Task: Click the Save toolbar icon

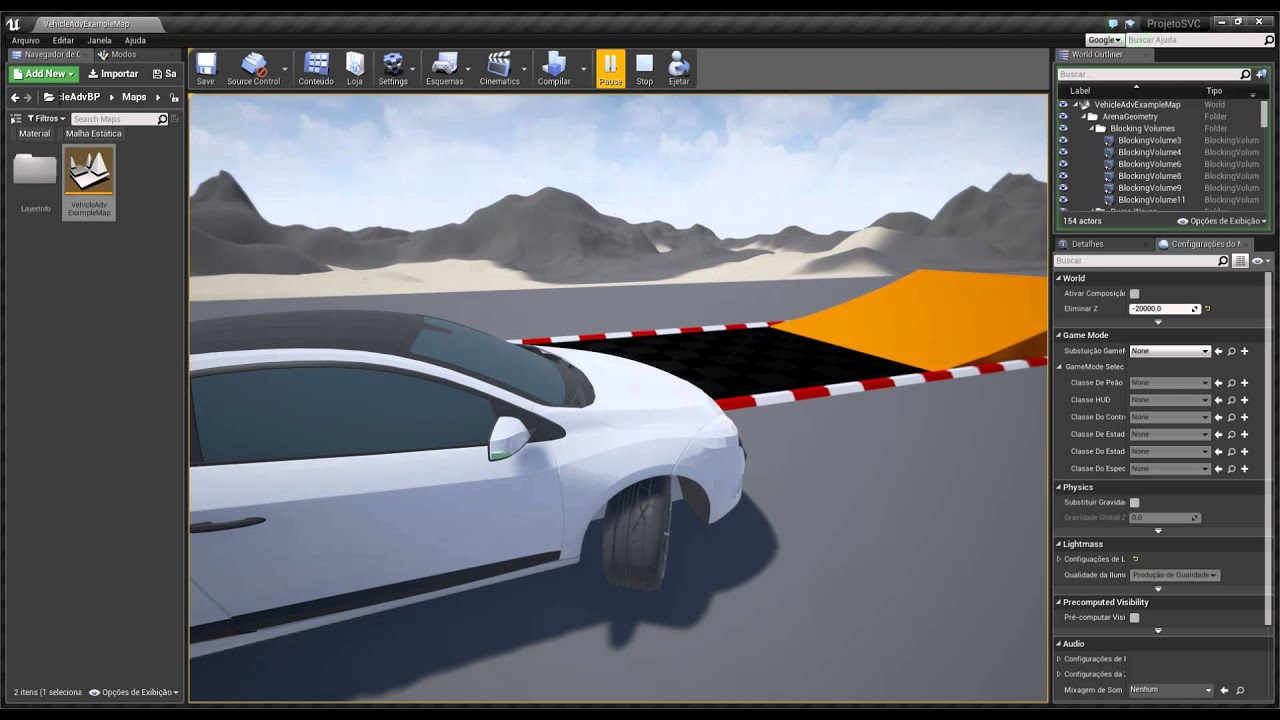Action: click(205, 68)
